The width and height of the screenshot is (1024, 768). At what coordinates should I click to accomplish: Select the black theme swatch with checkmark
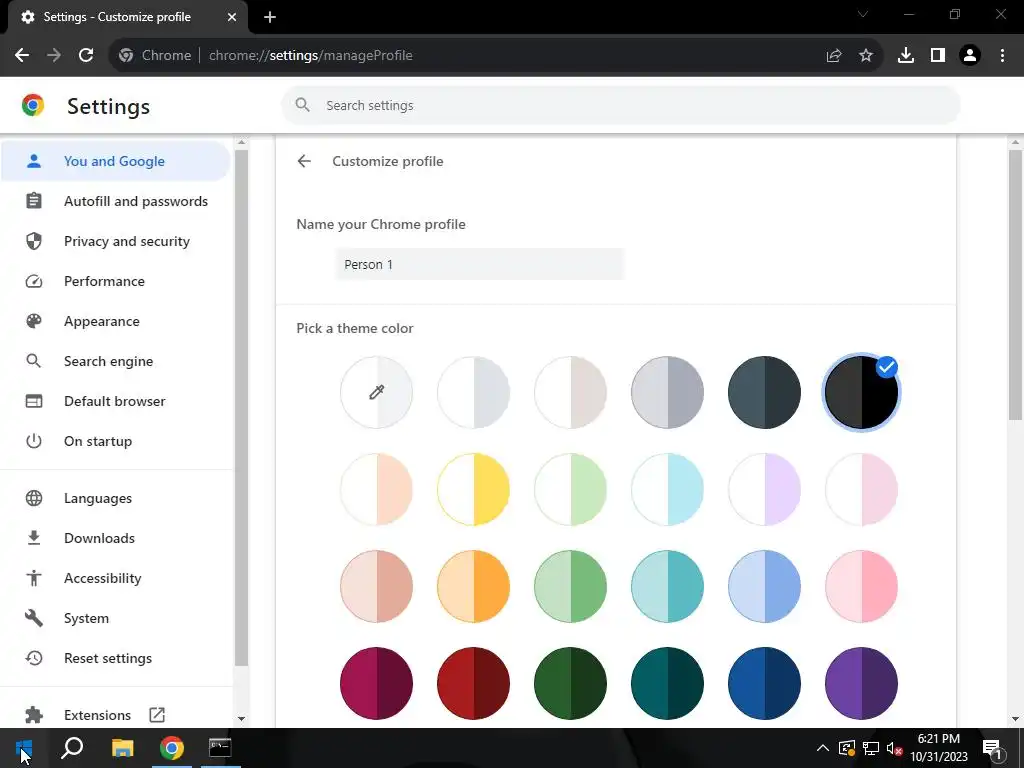pos(861,392)
